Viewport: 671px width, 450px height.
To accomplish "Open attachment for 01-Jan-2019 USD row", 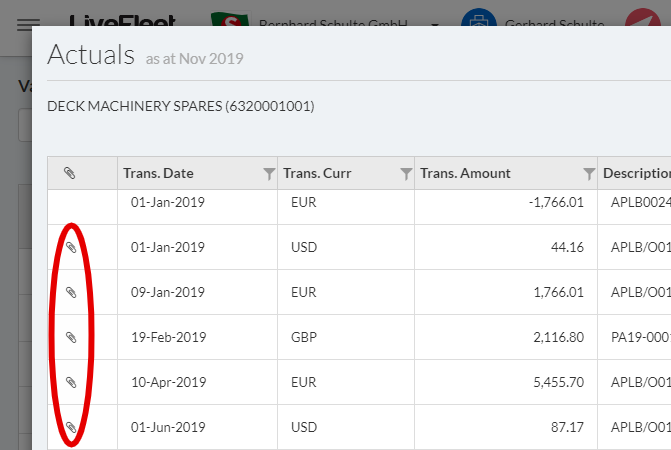I will tap(70, 247).
